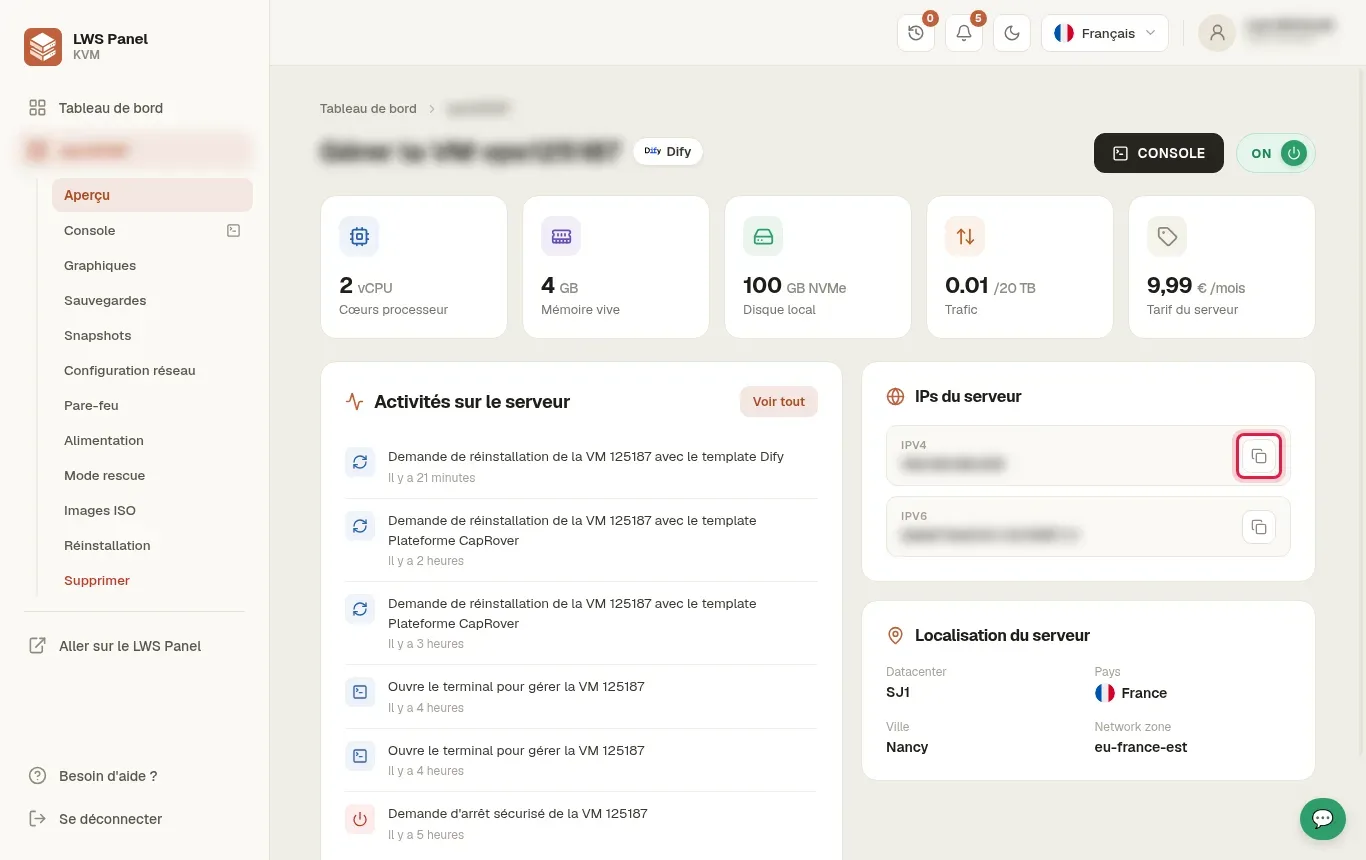Click the vCPU processor card icon
This screenshot has width=1366, height=860.
(359, 236)
